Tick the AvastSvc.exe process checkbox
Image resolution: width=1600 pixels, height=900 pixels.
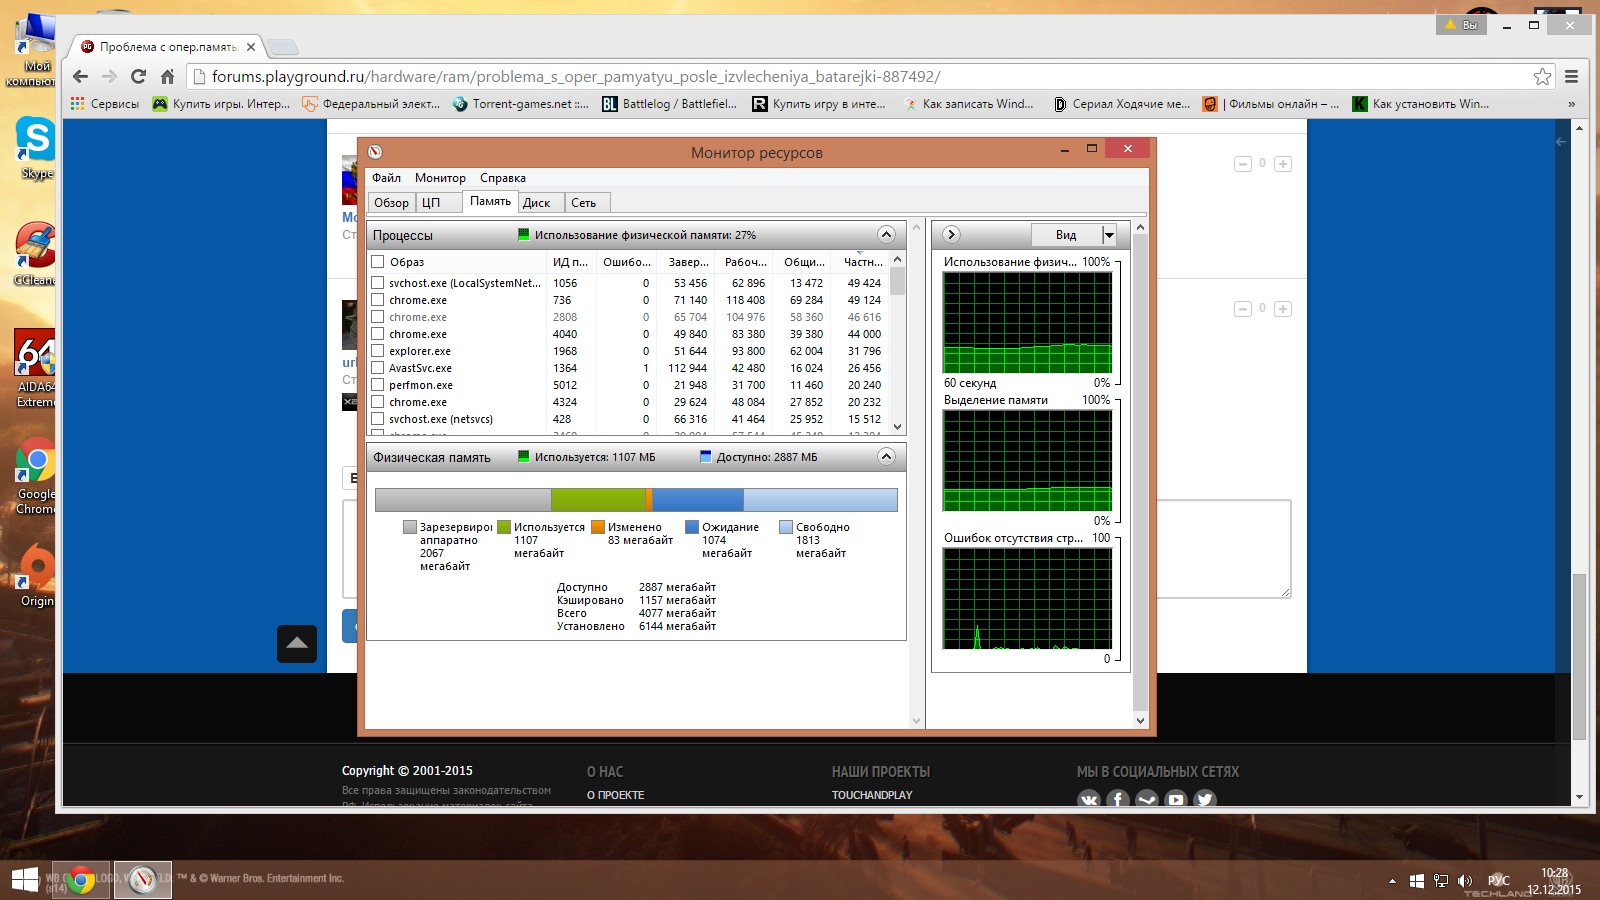(x=378, y=368)
